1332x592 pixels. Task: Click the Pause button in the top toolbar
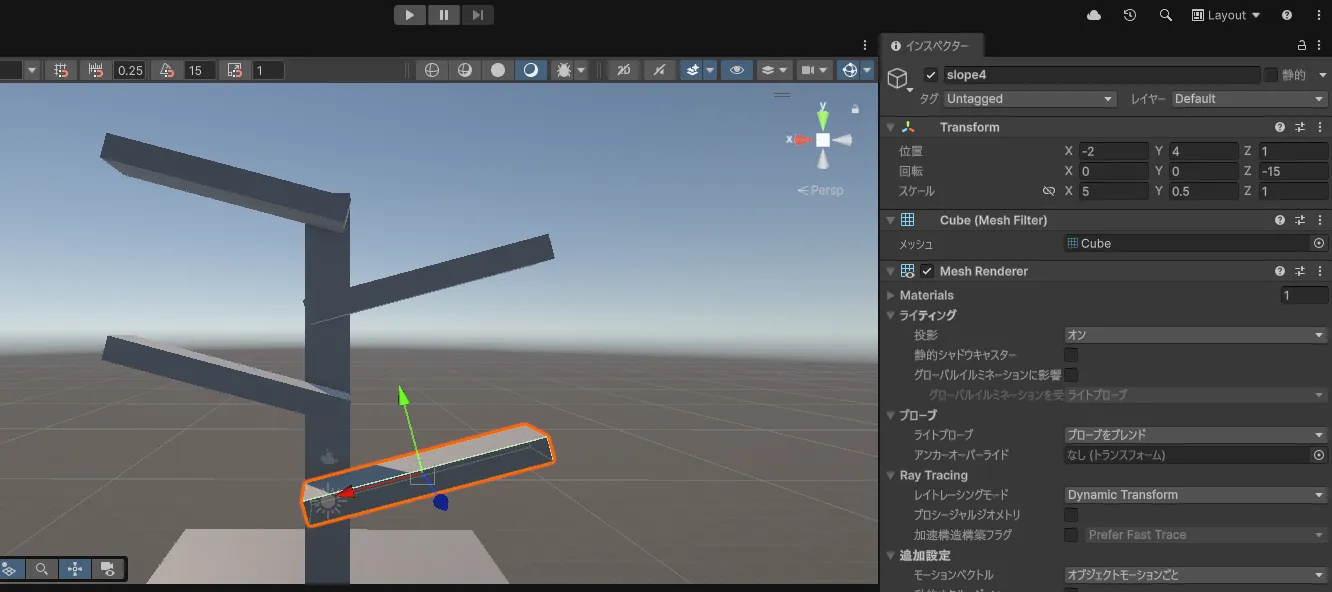click(x=444, y=15)
